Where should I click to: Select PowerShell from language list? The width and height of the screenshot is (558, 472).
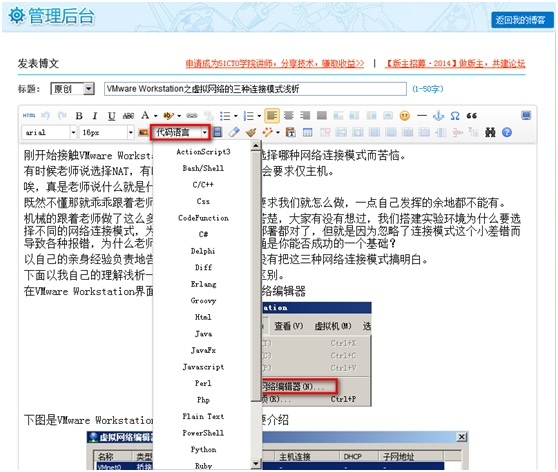203,433
